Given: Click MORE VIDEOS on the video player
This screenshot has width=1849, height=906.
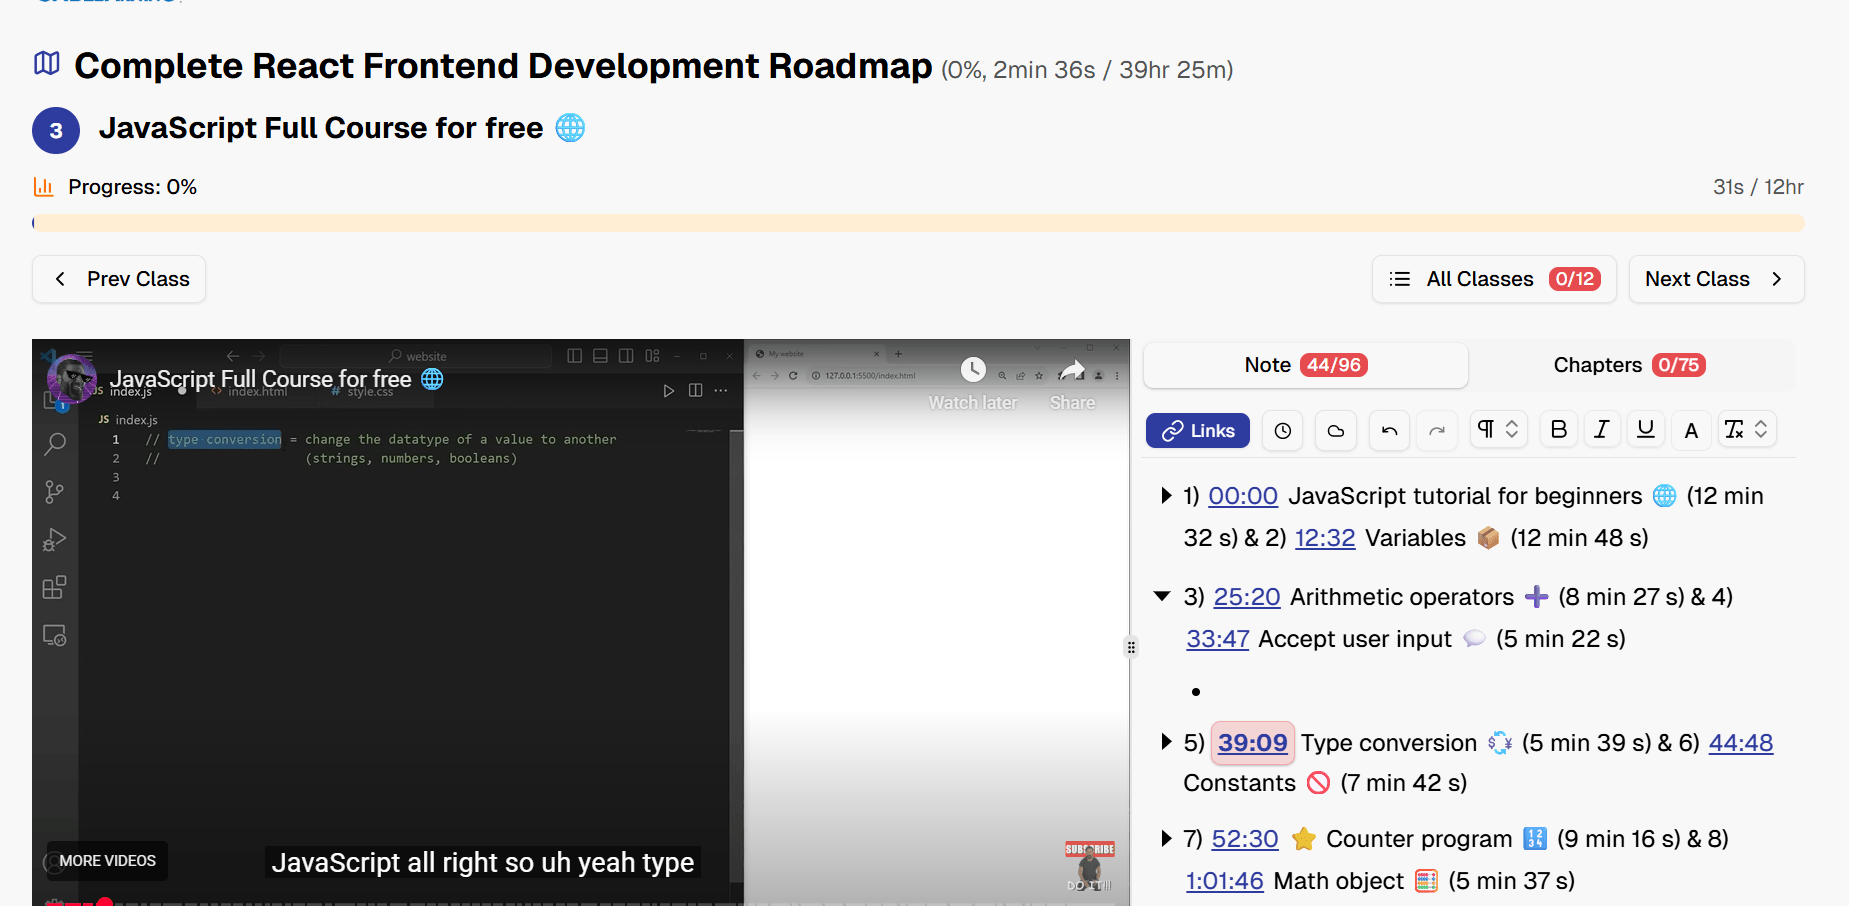Looking at the screenshot, I should pos(107,861).
